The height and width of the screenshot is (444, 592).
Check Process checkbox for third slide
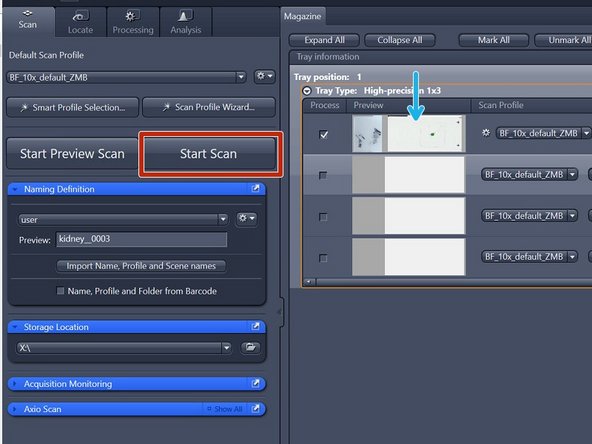(x=323, y=217)
